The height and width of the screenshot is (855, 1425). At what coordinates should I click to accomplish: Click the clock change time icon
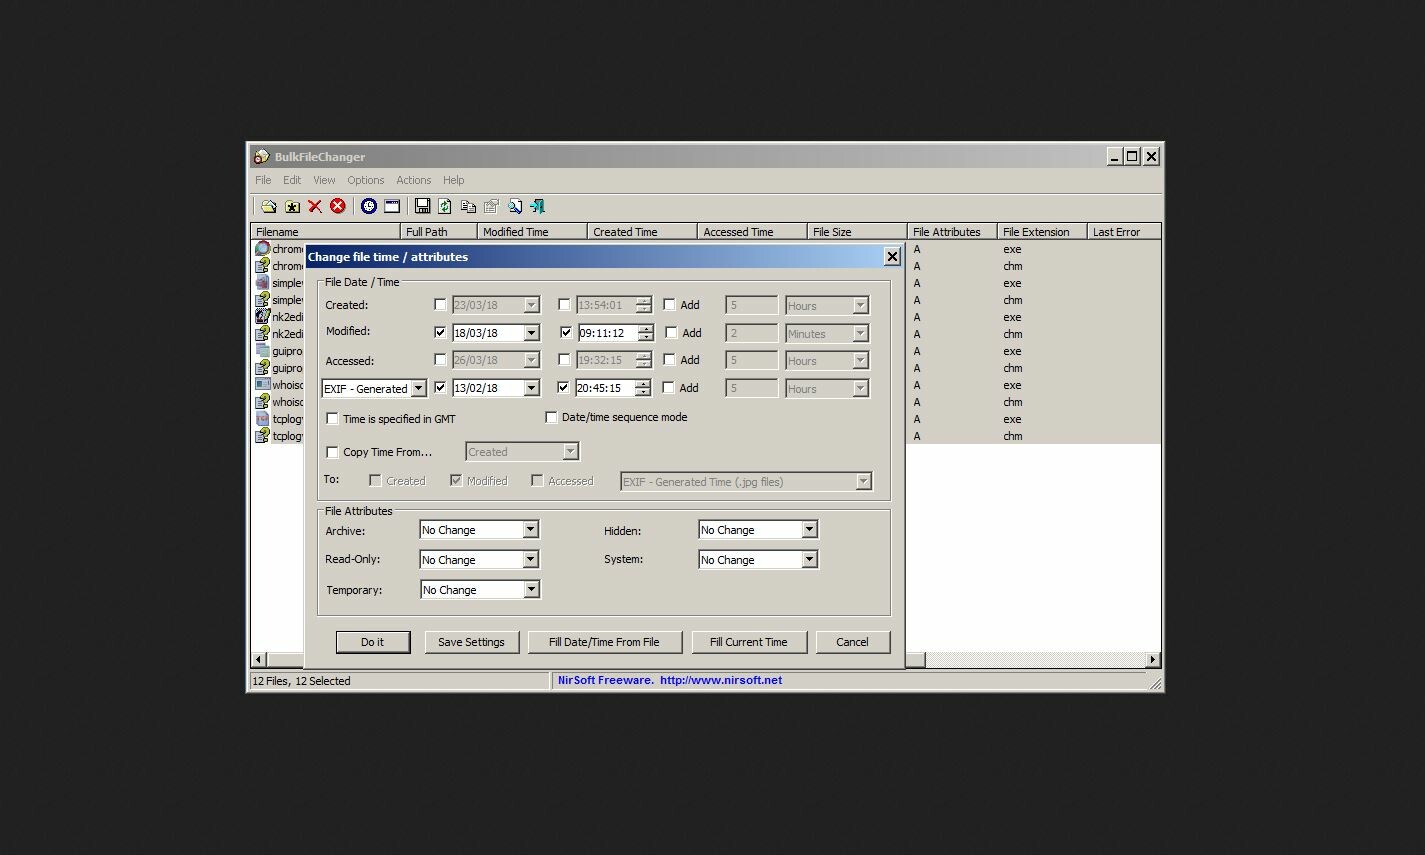click(x=369, y=206)
